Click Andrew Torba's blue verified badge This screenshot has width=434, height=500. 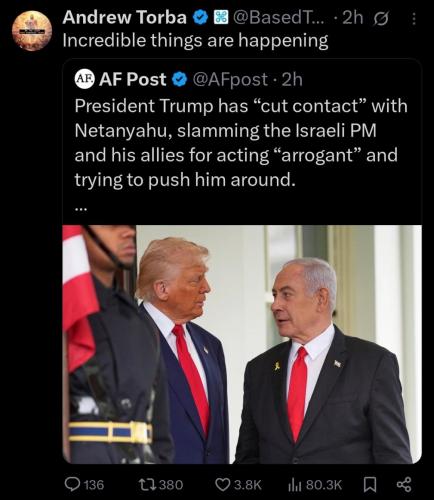pos(201,17)
